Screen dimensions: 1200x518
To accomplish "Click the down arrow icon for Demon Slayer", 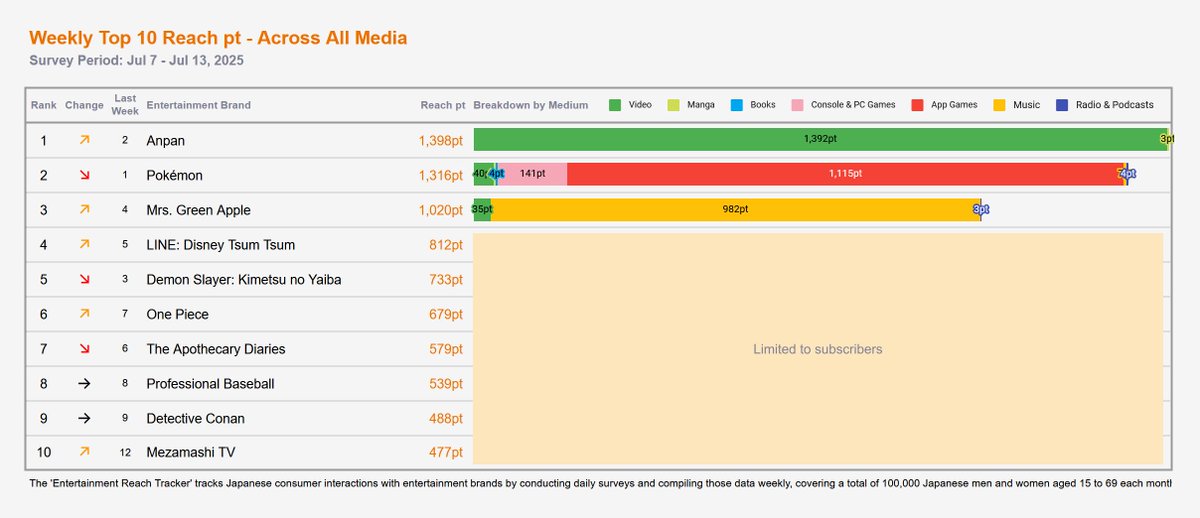I will [x=84, y=280].
